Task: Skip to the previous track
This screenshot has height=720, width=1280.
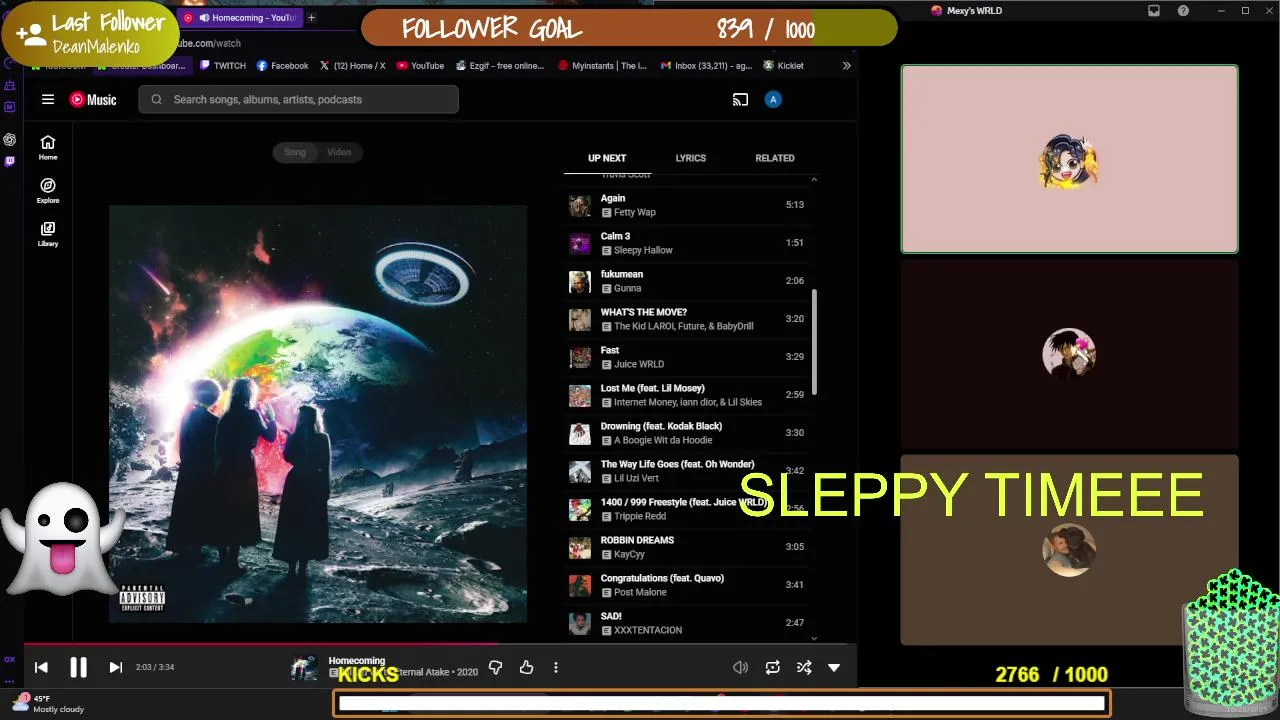Action: pos(41,667)
